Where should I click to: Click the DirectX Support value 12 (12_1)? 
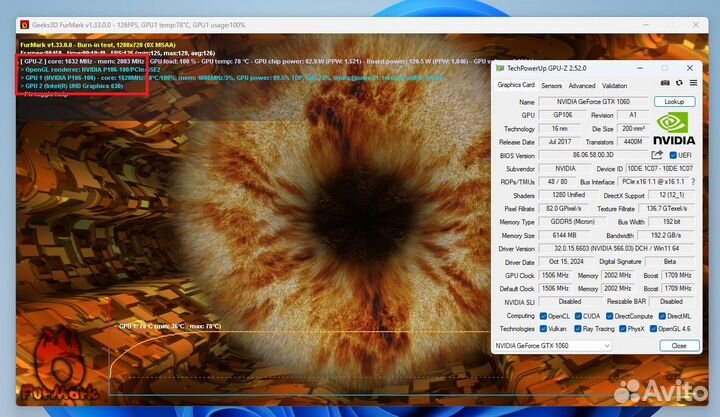(x=671, y=195)
